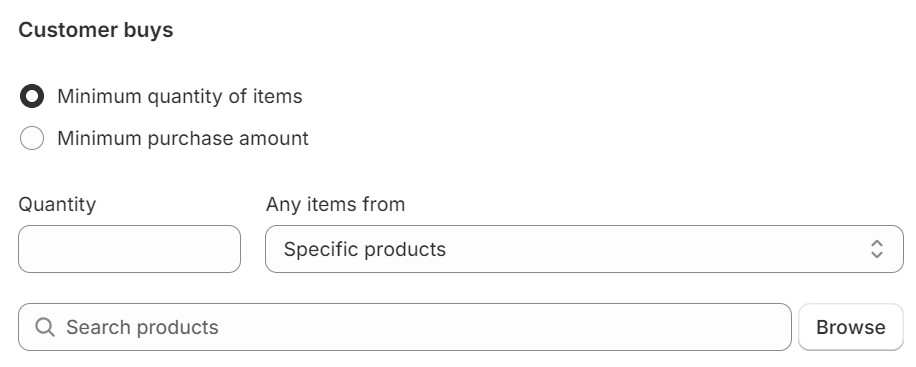Open the product browser via Browse
The height and width of the screenshot is (367, 916).
(851, 327)
